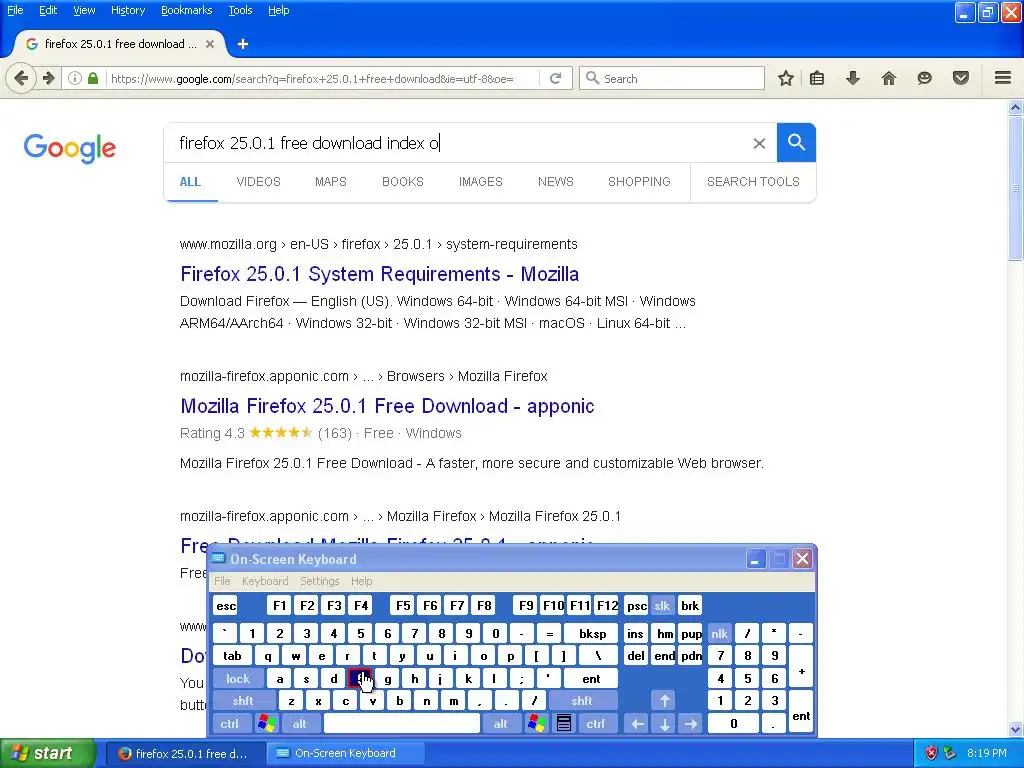Reload the page with the refresh icon
The width and height of the screenshot is (1024, 768).
pos(556,78)
